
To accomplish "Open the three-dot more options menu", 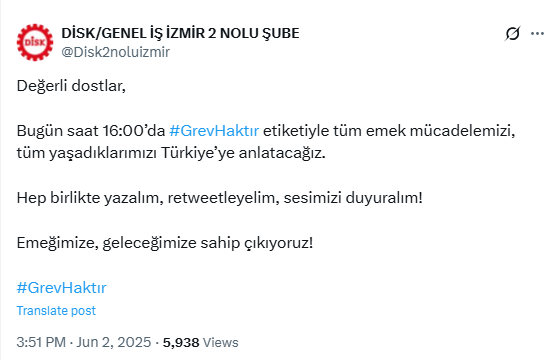I will [x=537, y=33].
